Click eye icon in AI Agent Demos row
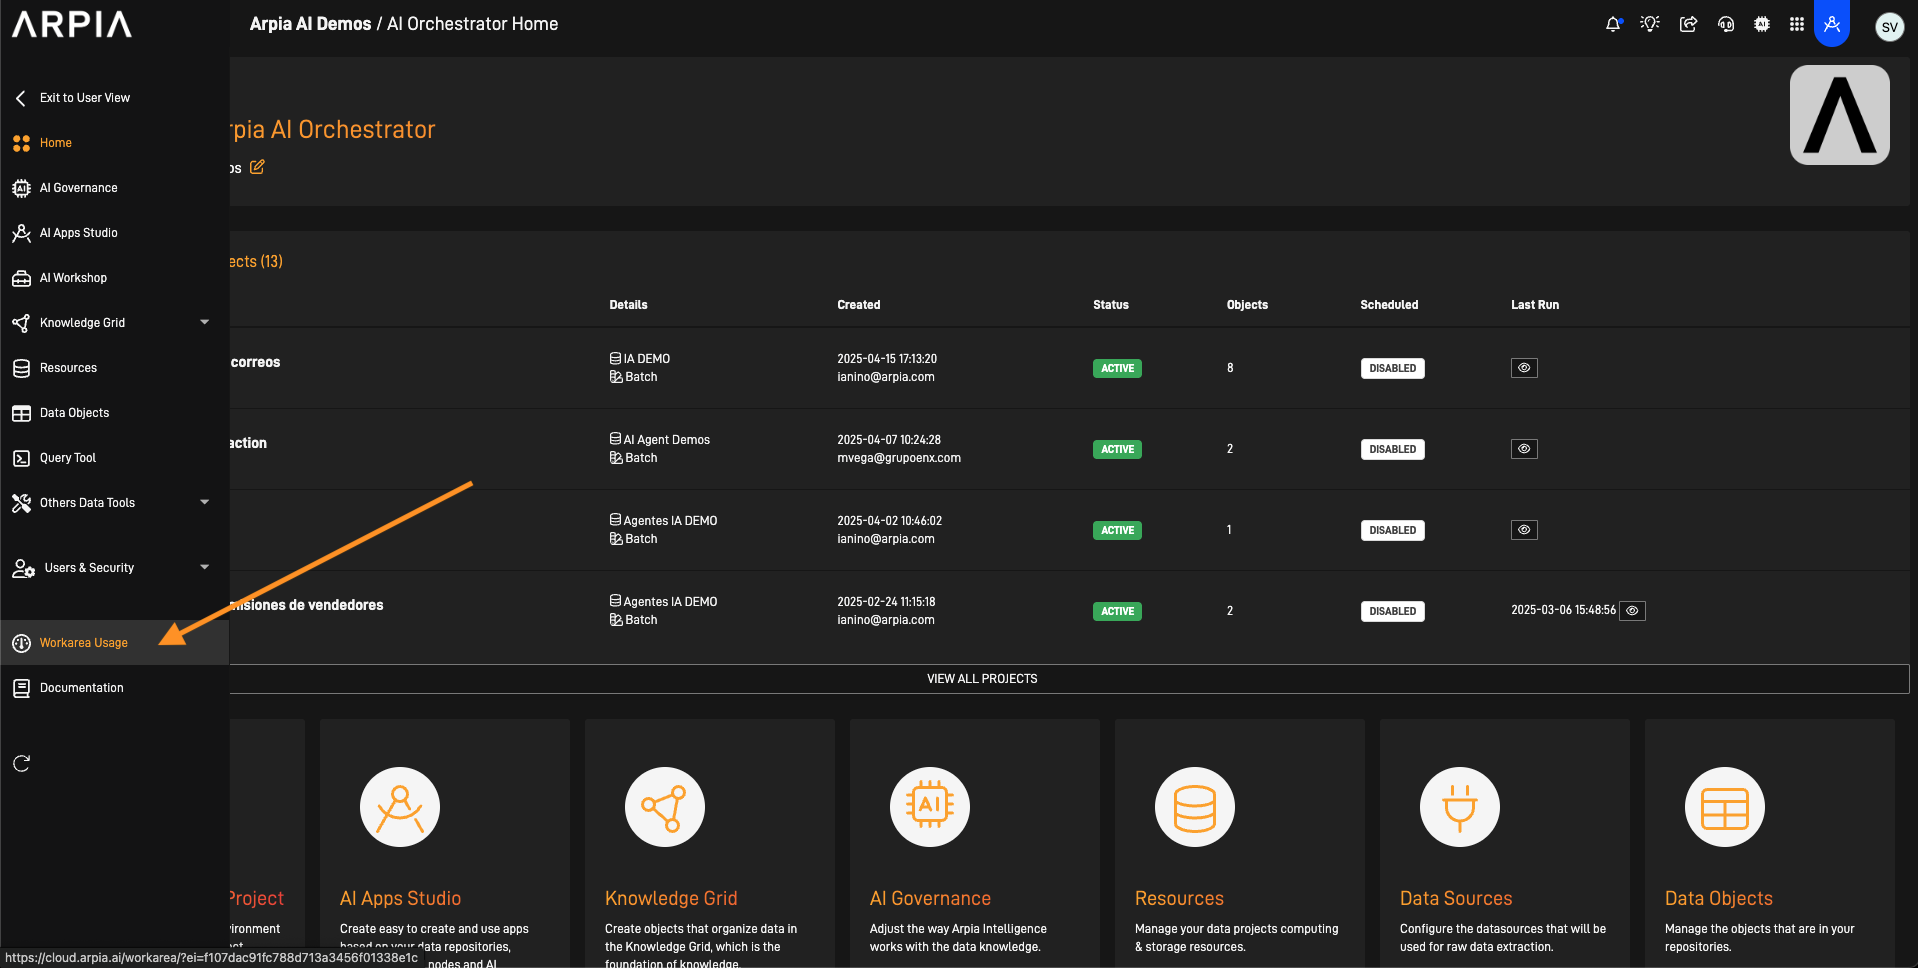 click(1524, 449)
